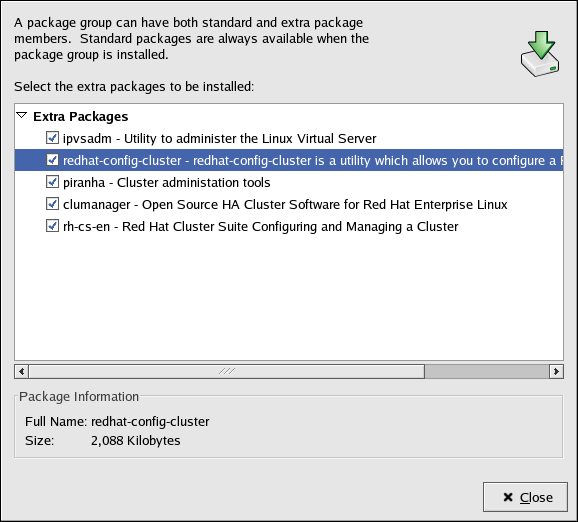Select the piranha Cluster administration tools row
The image size is (578, 522).
[x=289, y=182]
